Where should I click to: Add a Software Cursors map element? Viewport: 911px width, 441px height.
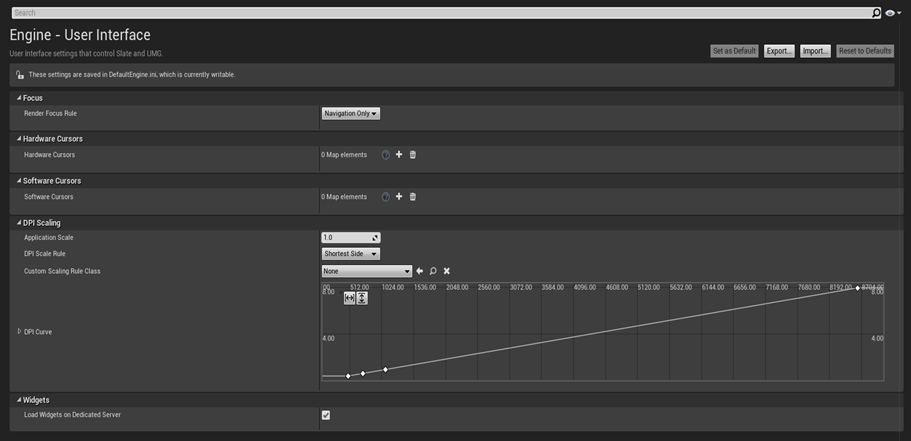(399, 196)
